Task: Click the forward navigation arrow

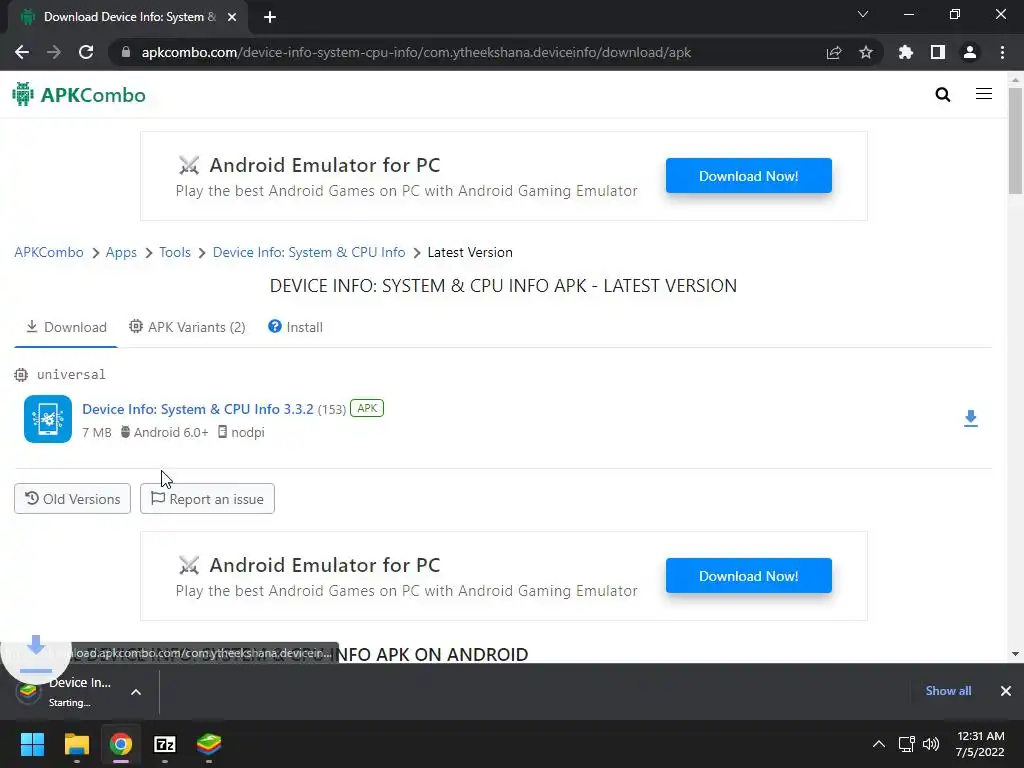Action: (x=54, y=52)
